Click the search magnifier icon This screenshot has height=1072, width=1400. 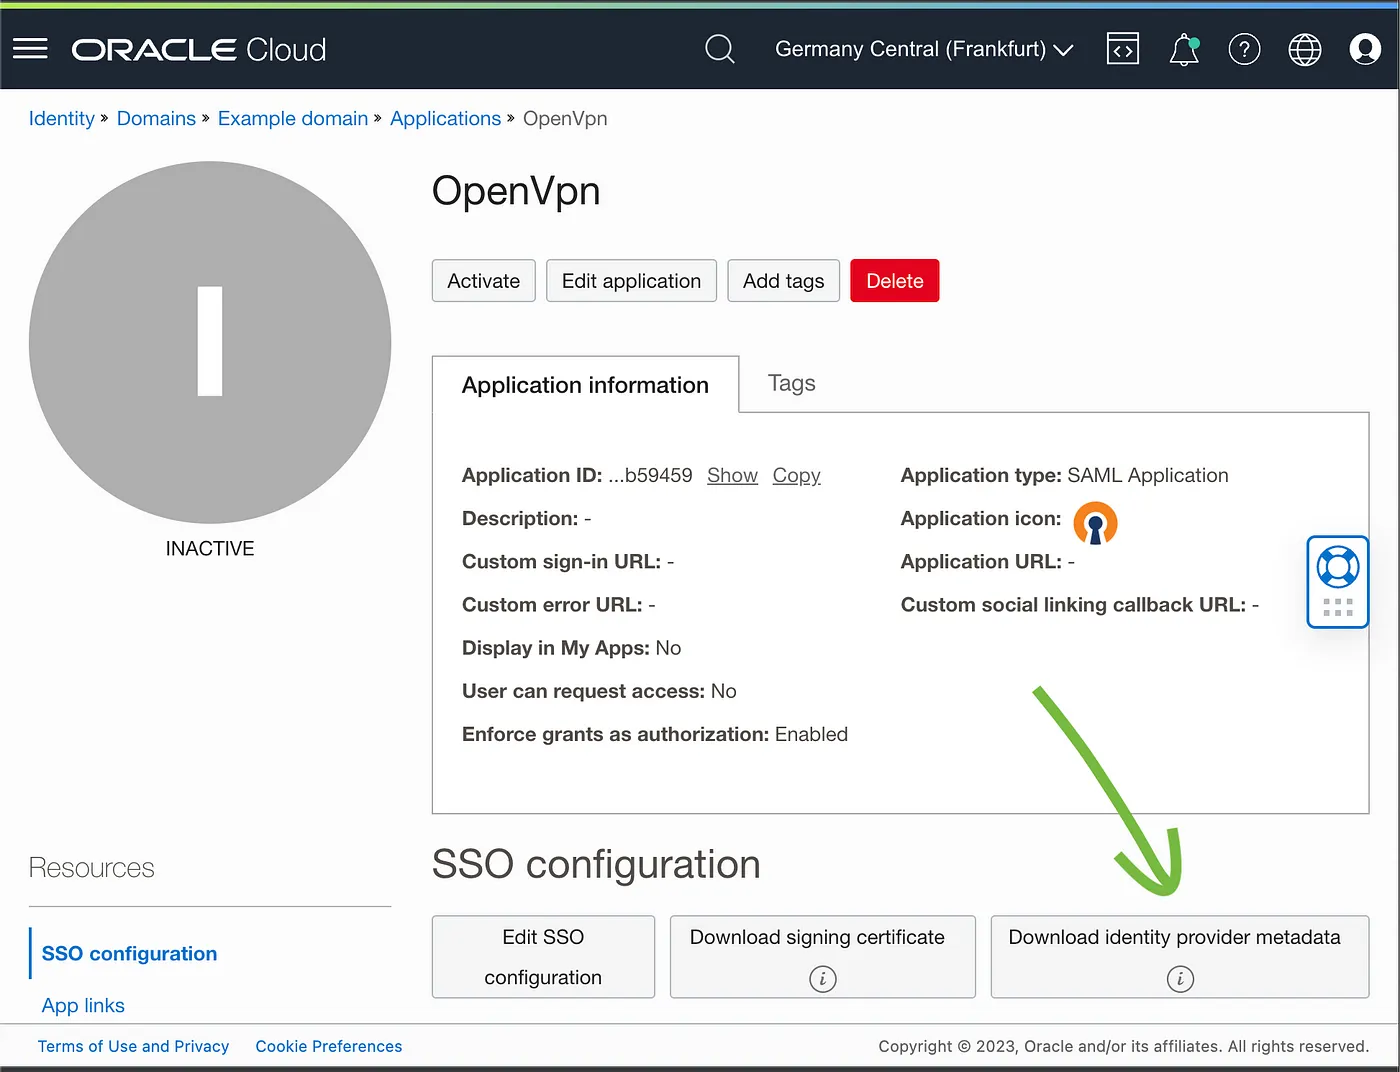coord(719,49)
